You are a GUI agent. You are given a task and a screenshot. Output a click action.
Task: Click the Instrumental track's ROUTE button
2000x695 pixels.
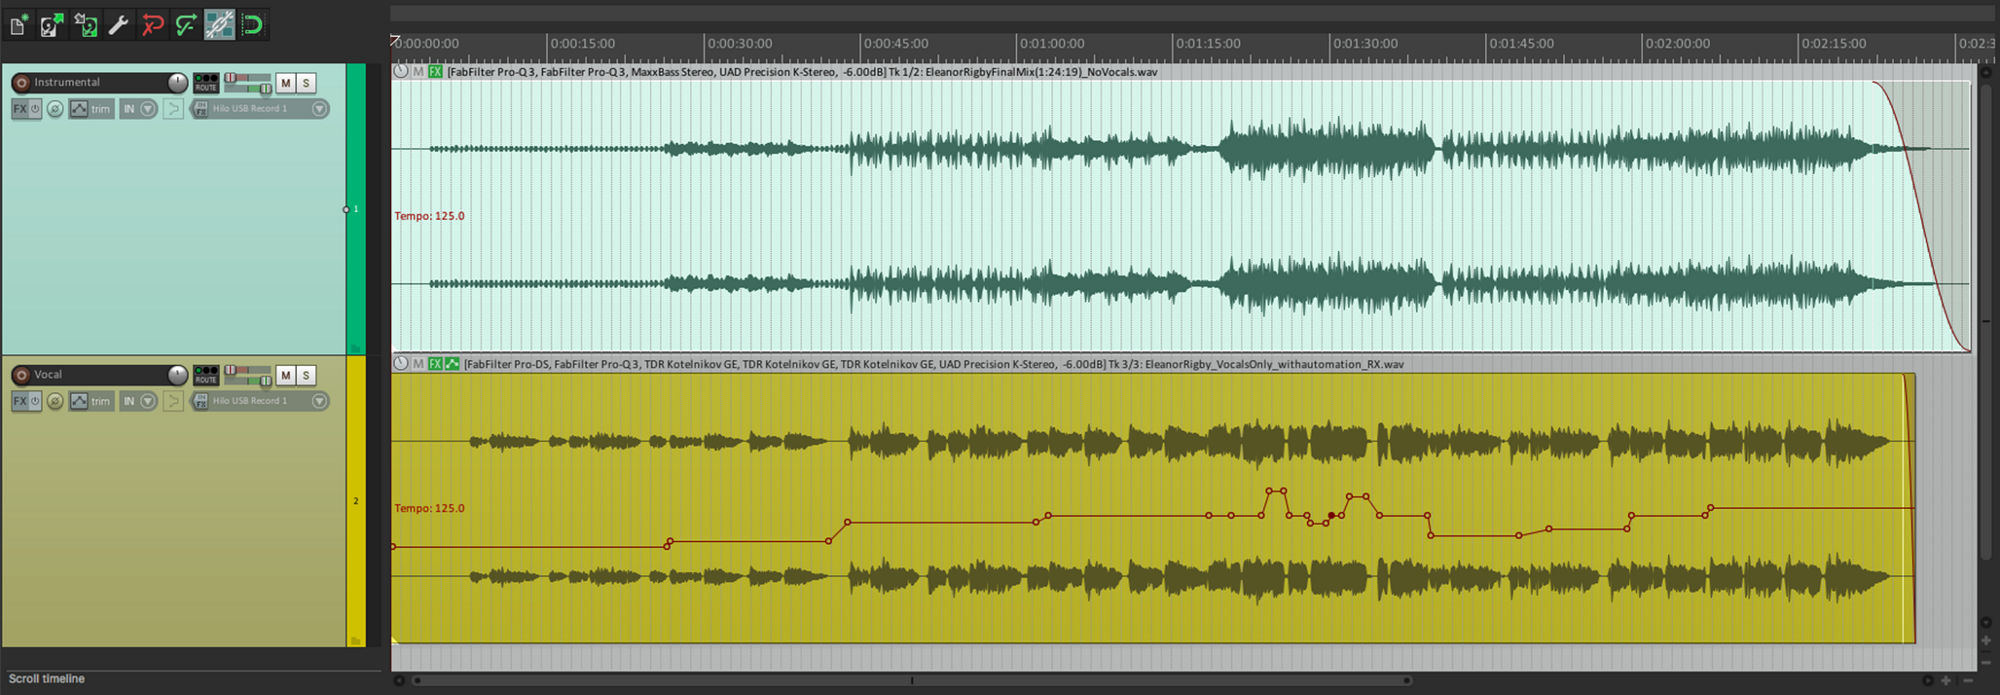click(206, 83)
